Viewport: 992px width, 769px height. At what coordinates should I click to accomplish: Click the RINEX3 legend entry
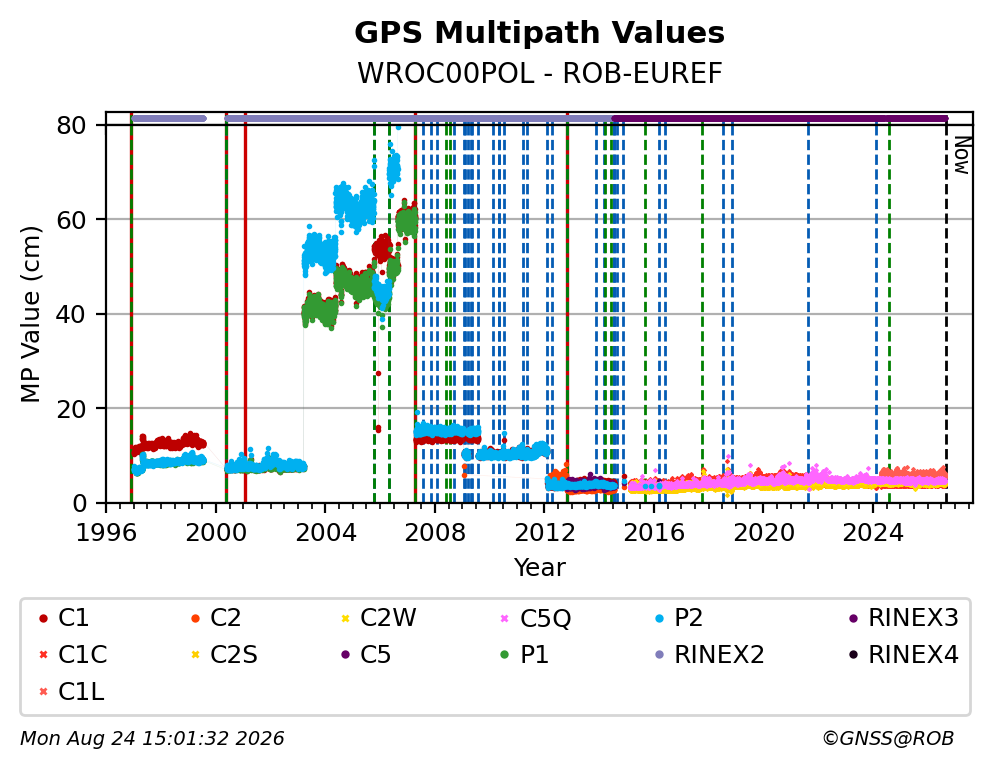[904, 618]
